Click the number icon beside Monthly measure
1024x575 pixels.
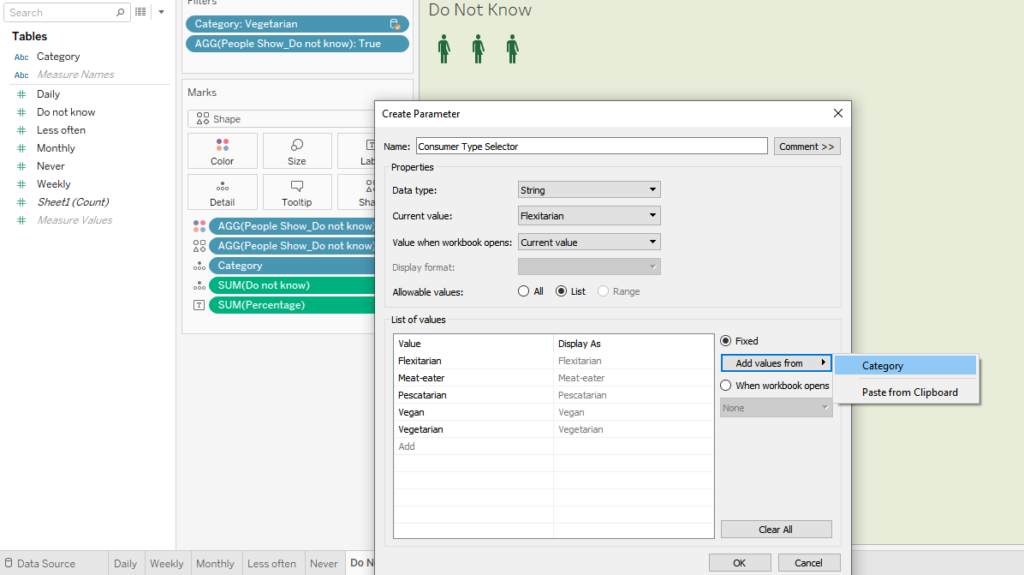tap(22, 148)
